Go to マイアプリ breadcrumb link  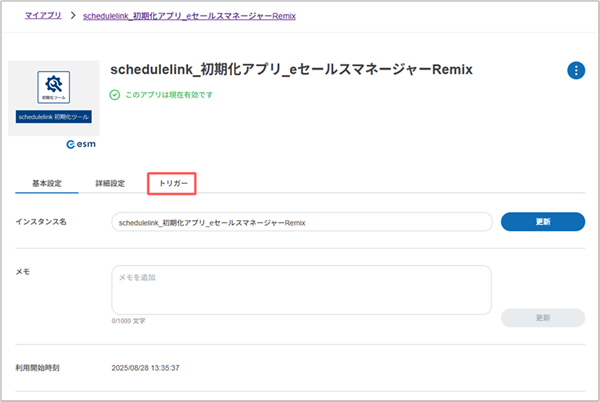(x=41, y=17)
